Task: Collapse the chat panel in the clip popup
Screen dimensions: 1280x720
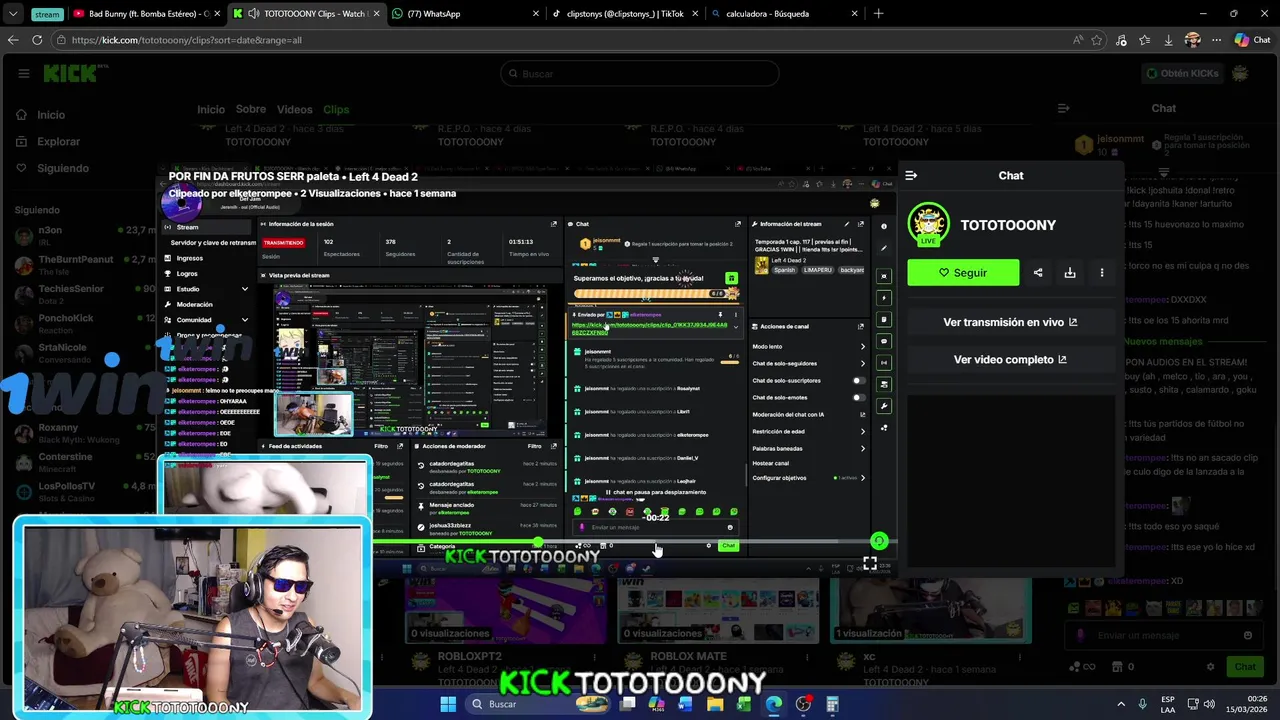Action: click(911, 175)
